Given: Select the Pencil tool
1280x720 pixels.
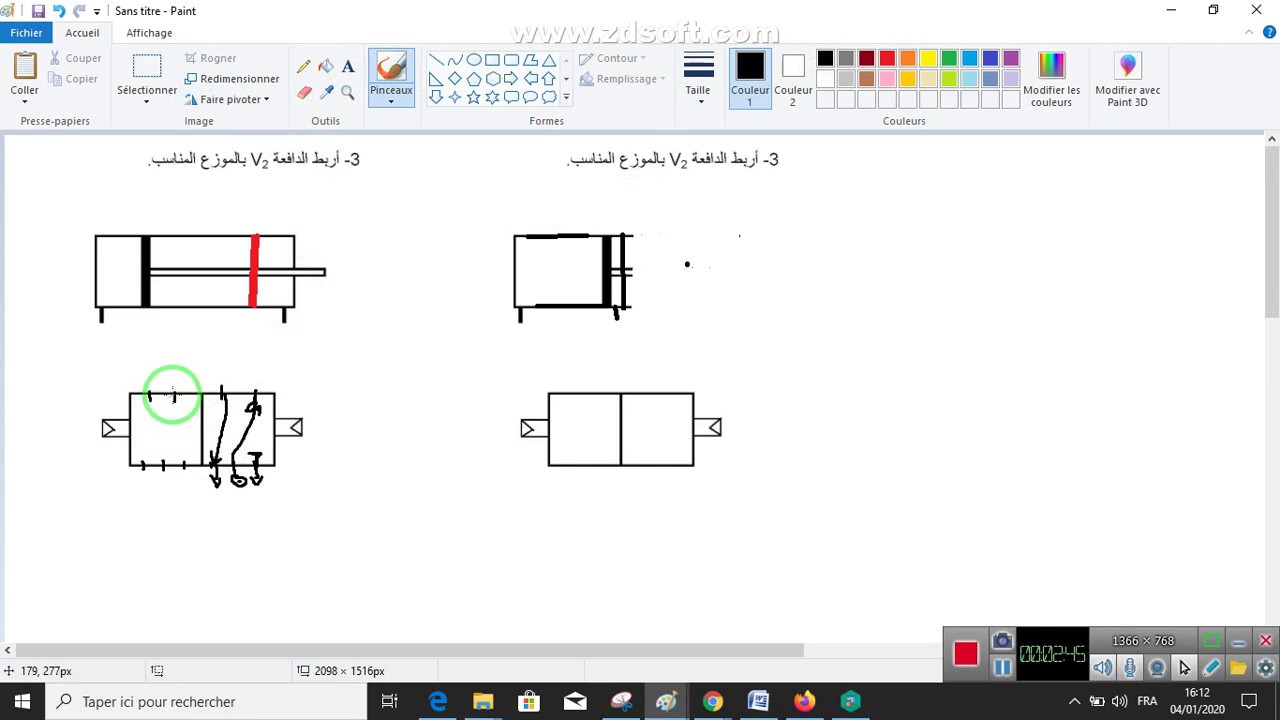Looking at the screenshot, I should coord(304,67).
